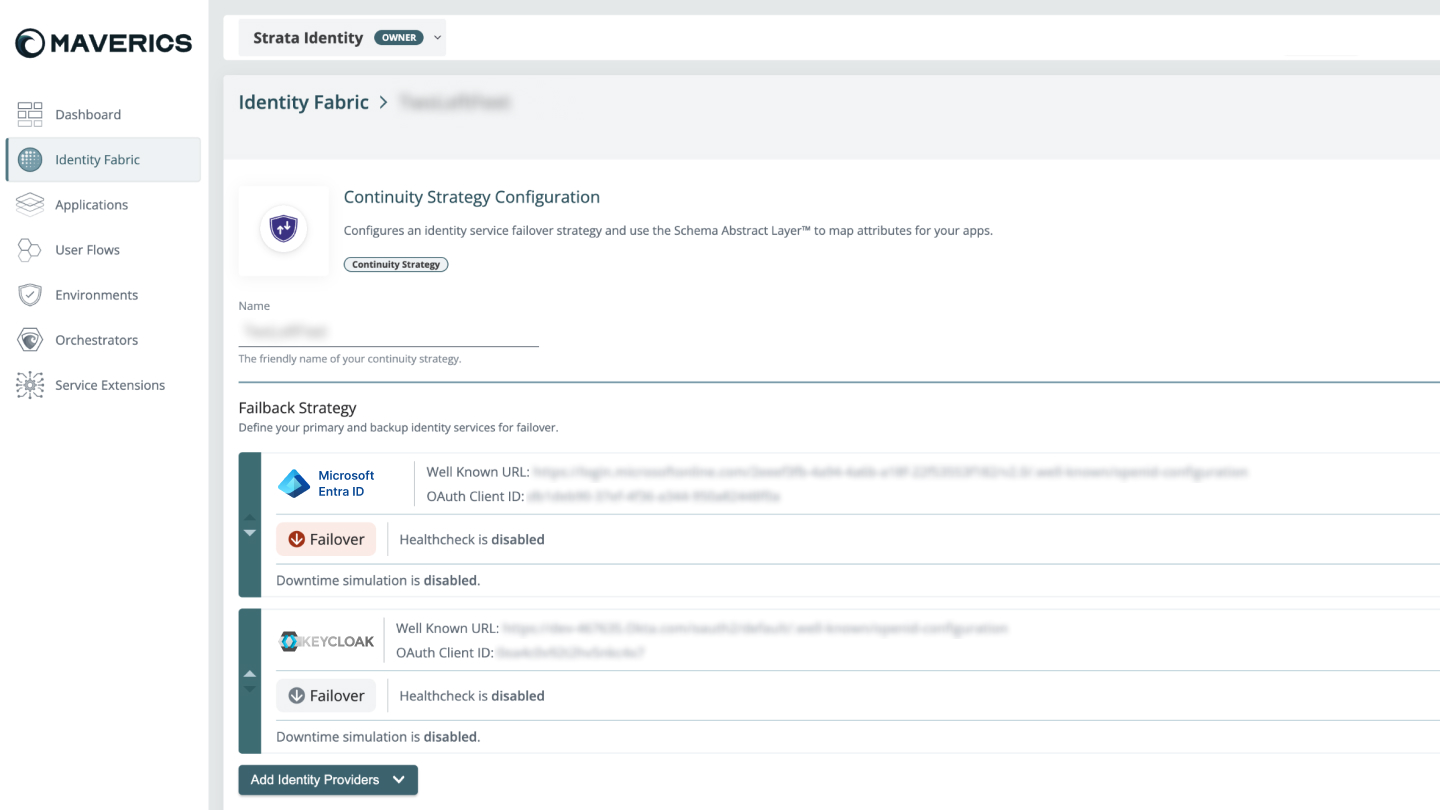Expand the Add Identity Providers dropdown
1440x810 pixels.
tap(328, 780)
